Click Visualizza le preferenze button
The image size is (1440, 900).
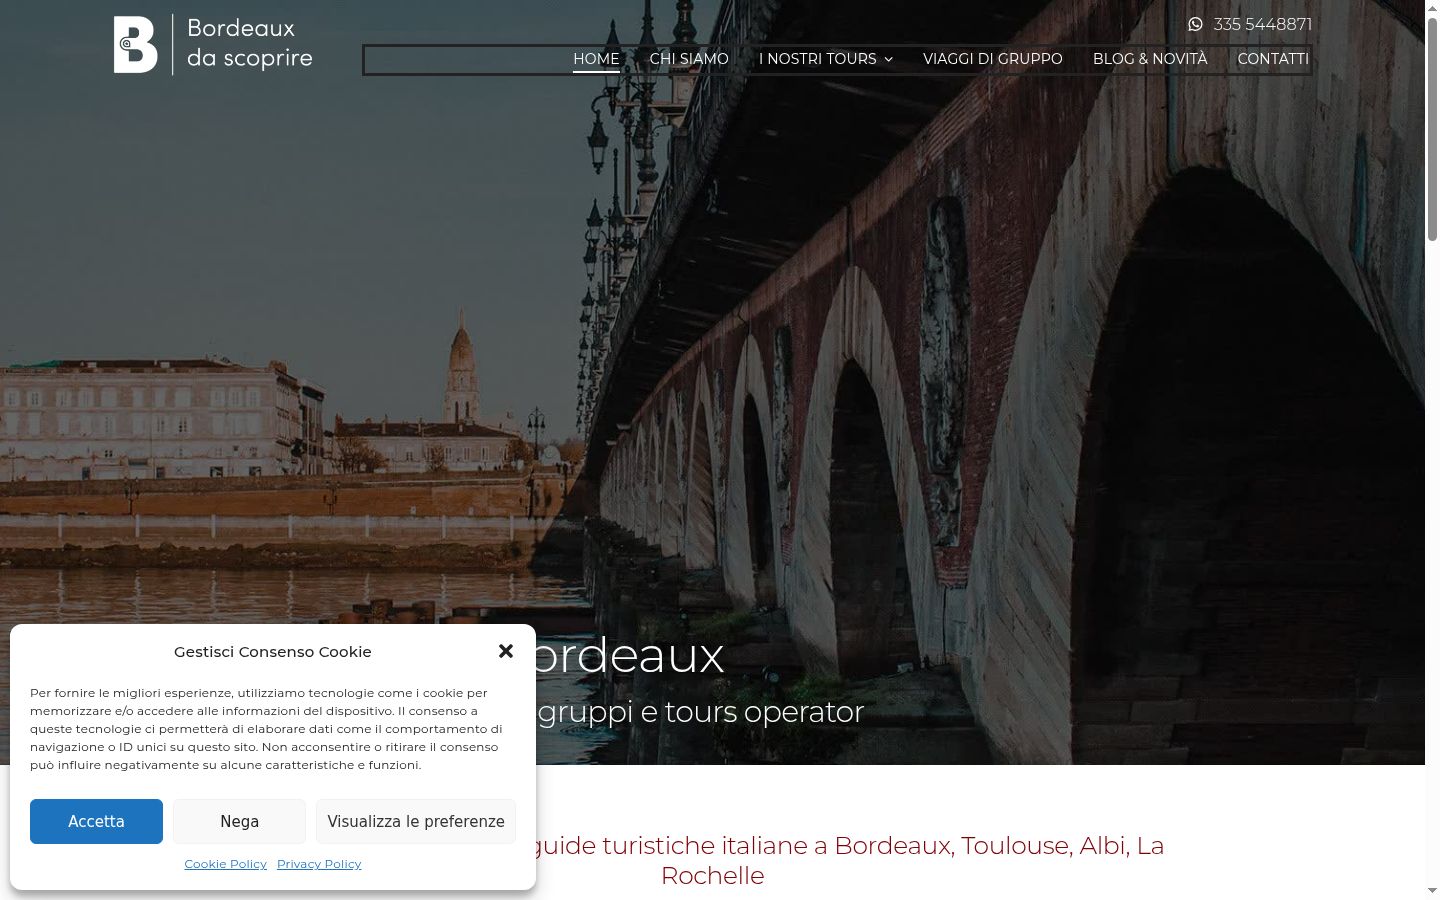click(416, 821)
